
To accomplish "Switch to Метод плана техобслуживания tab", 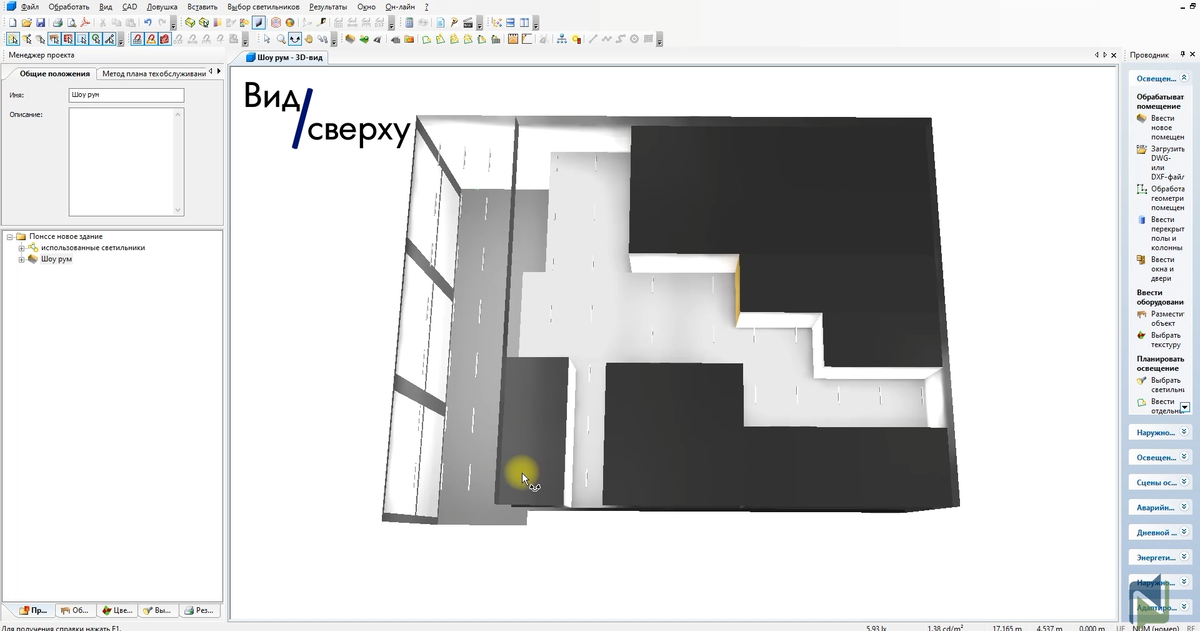I will (153, 73).
